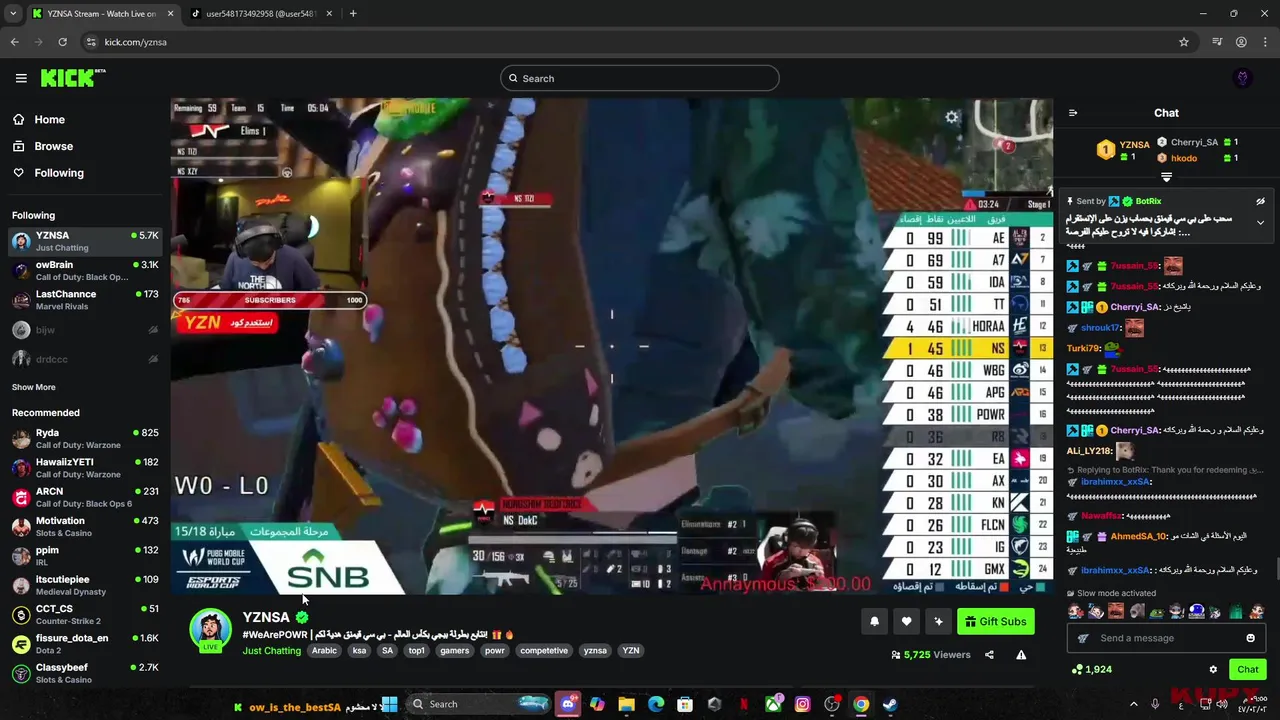Open the emoji picker in chat

click(x=1250, y=638)
